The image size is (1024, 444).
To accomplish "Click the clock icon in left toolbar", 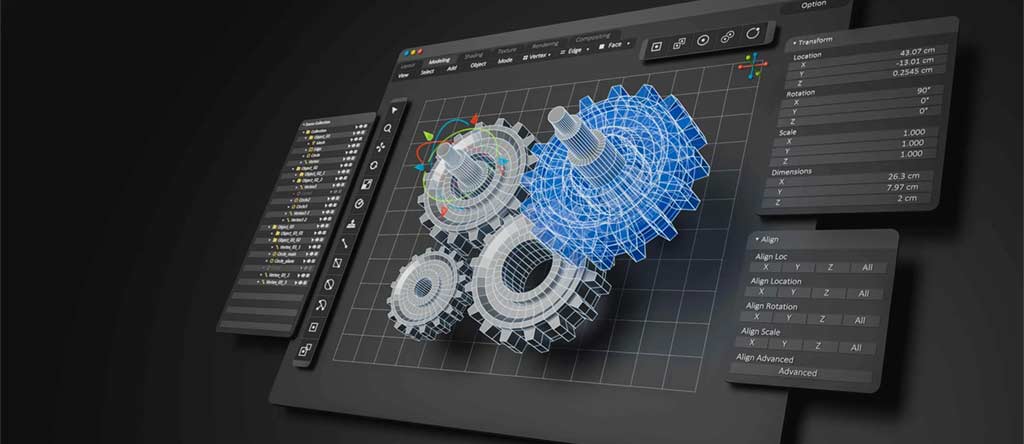I will tap(360, 203).
